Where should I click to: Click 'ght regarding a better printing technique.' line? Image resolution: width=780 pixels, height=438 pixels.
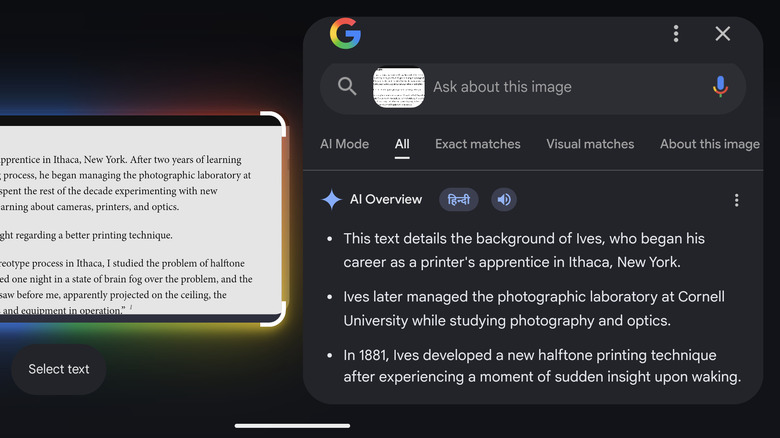[87, 235]
